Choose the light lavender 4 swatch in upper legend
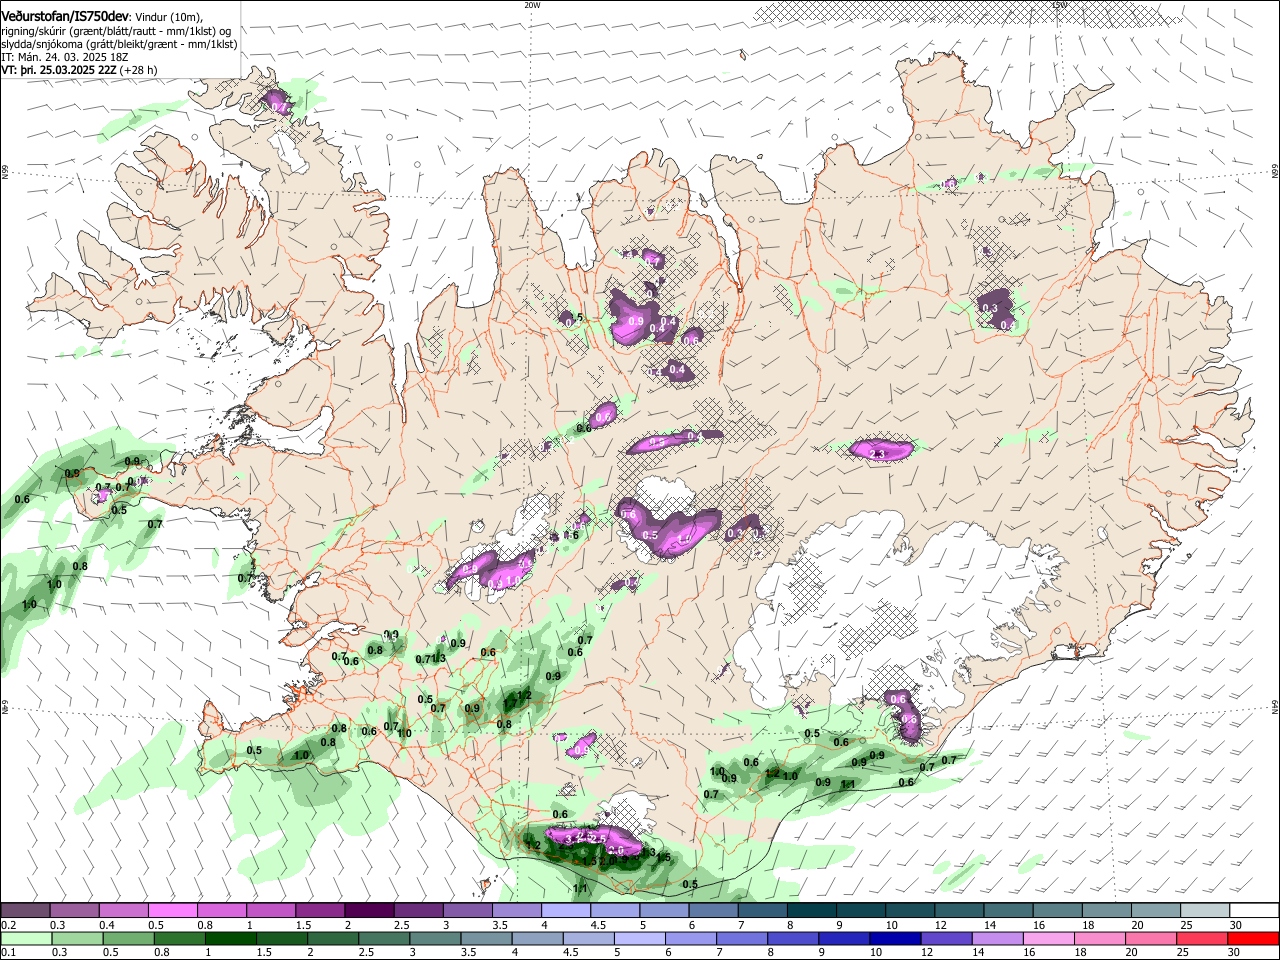Viewport: 1280px width, 960px height. 566,911
